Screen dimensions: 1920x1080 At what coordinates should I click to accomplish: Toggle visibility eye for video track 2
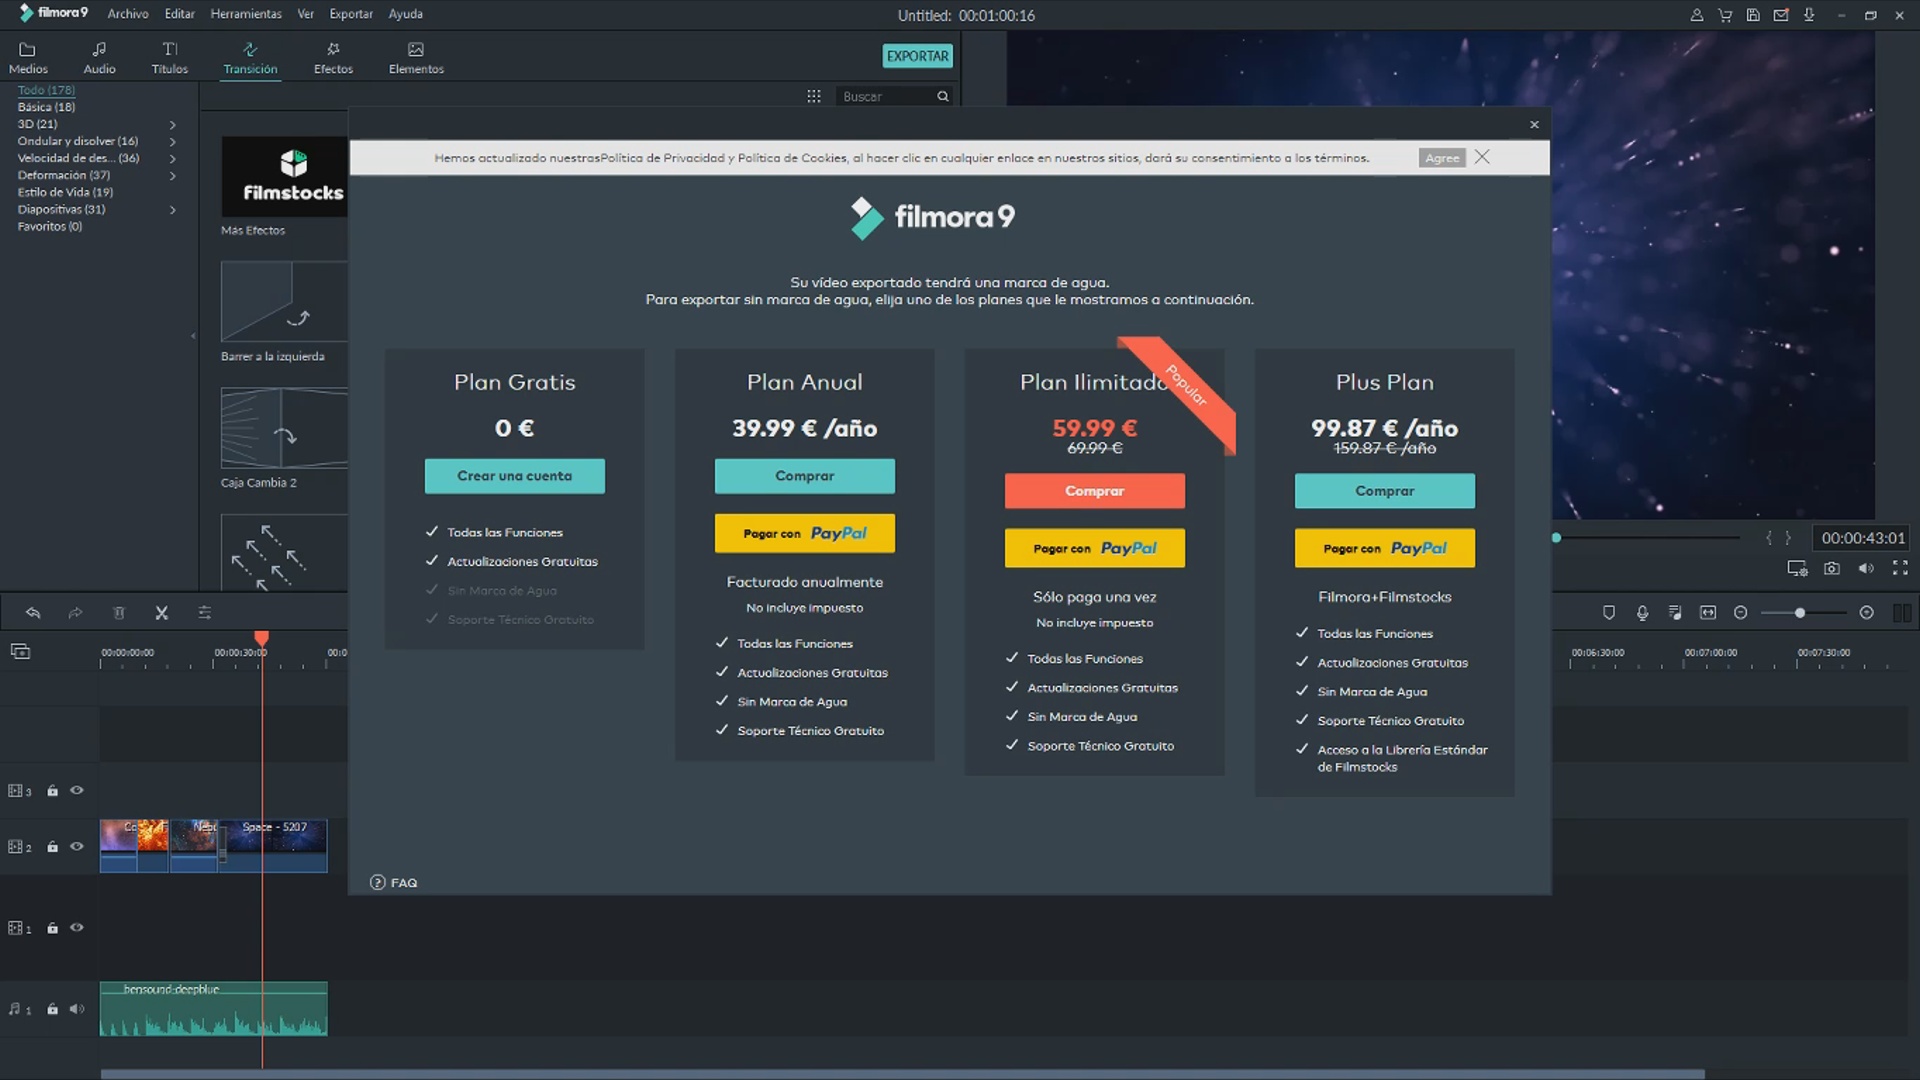76,847
